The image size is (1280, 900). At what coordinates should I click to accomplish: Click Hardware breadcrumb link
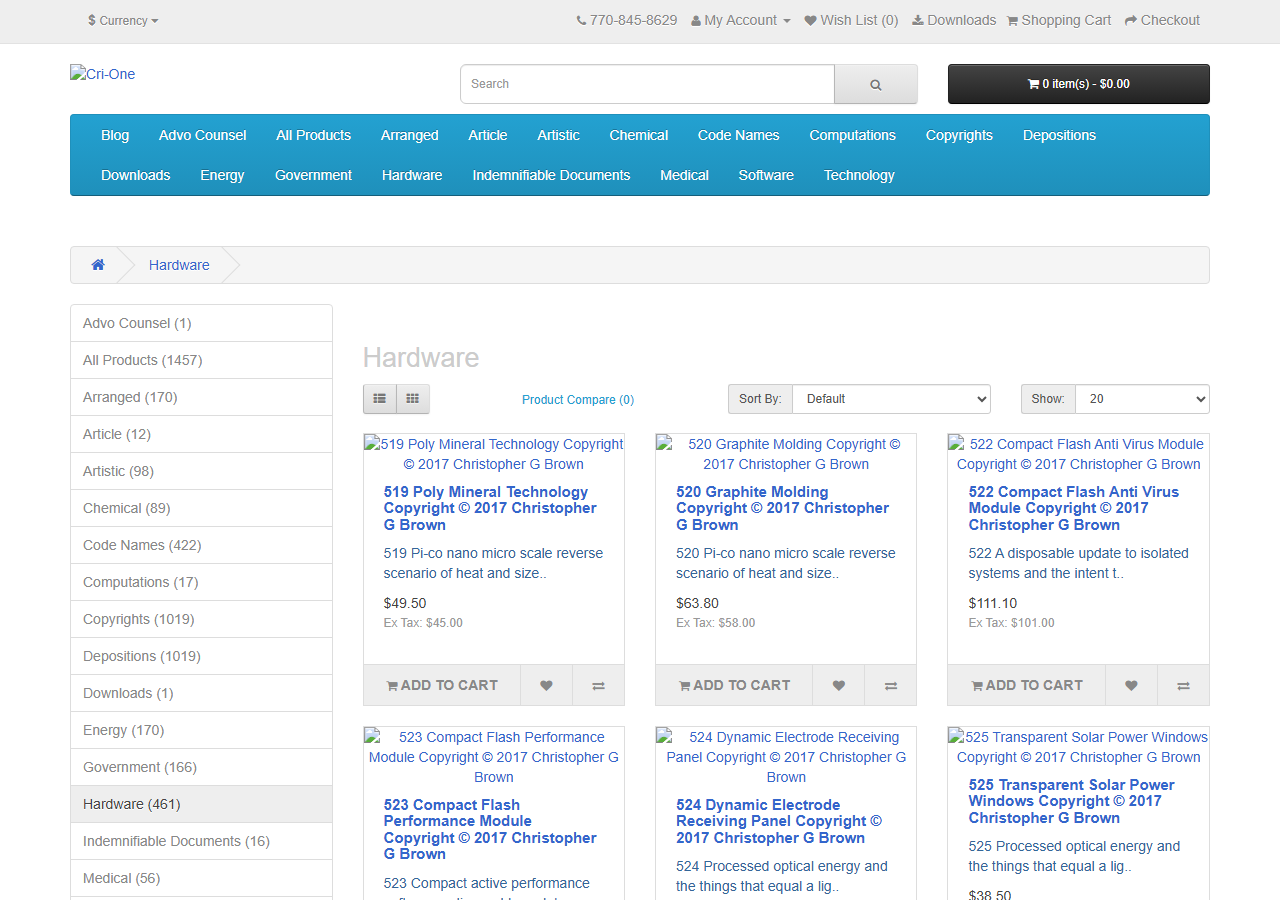point(179,265)
